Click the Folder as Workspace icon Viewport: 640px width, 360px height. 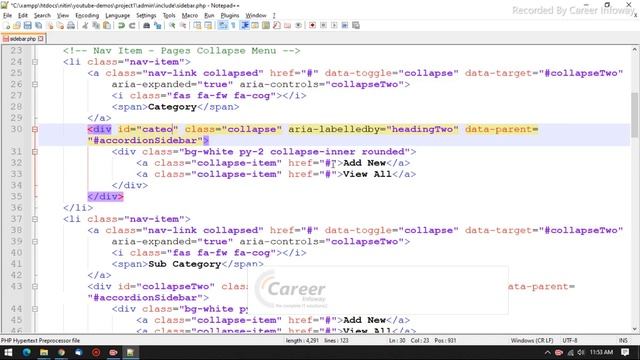[287, 25]
